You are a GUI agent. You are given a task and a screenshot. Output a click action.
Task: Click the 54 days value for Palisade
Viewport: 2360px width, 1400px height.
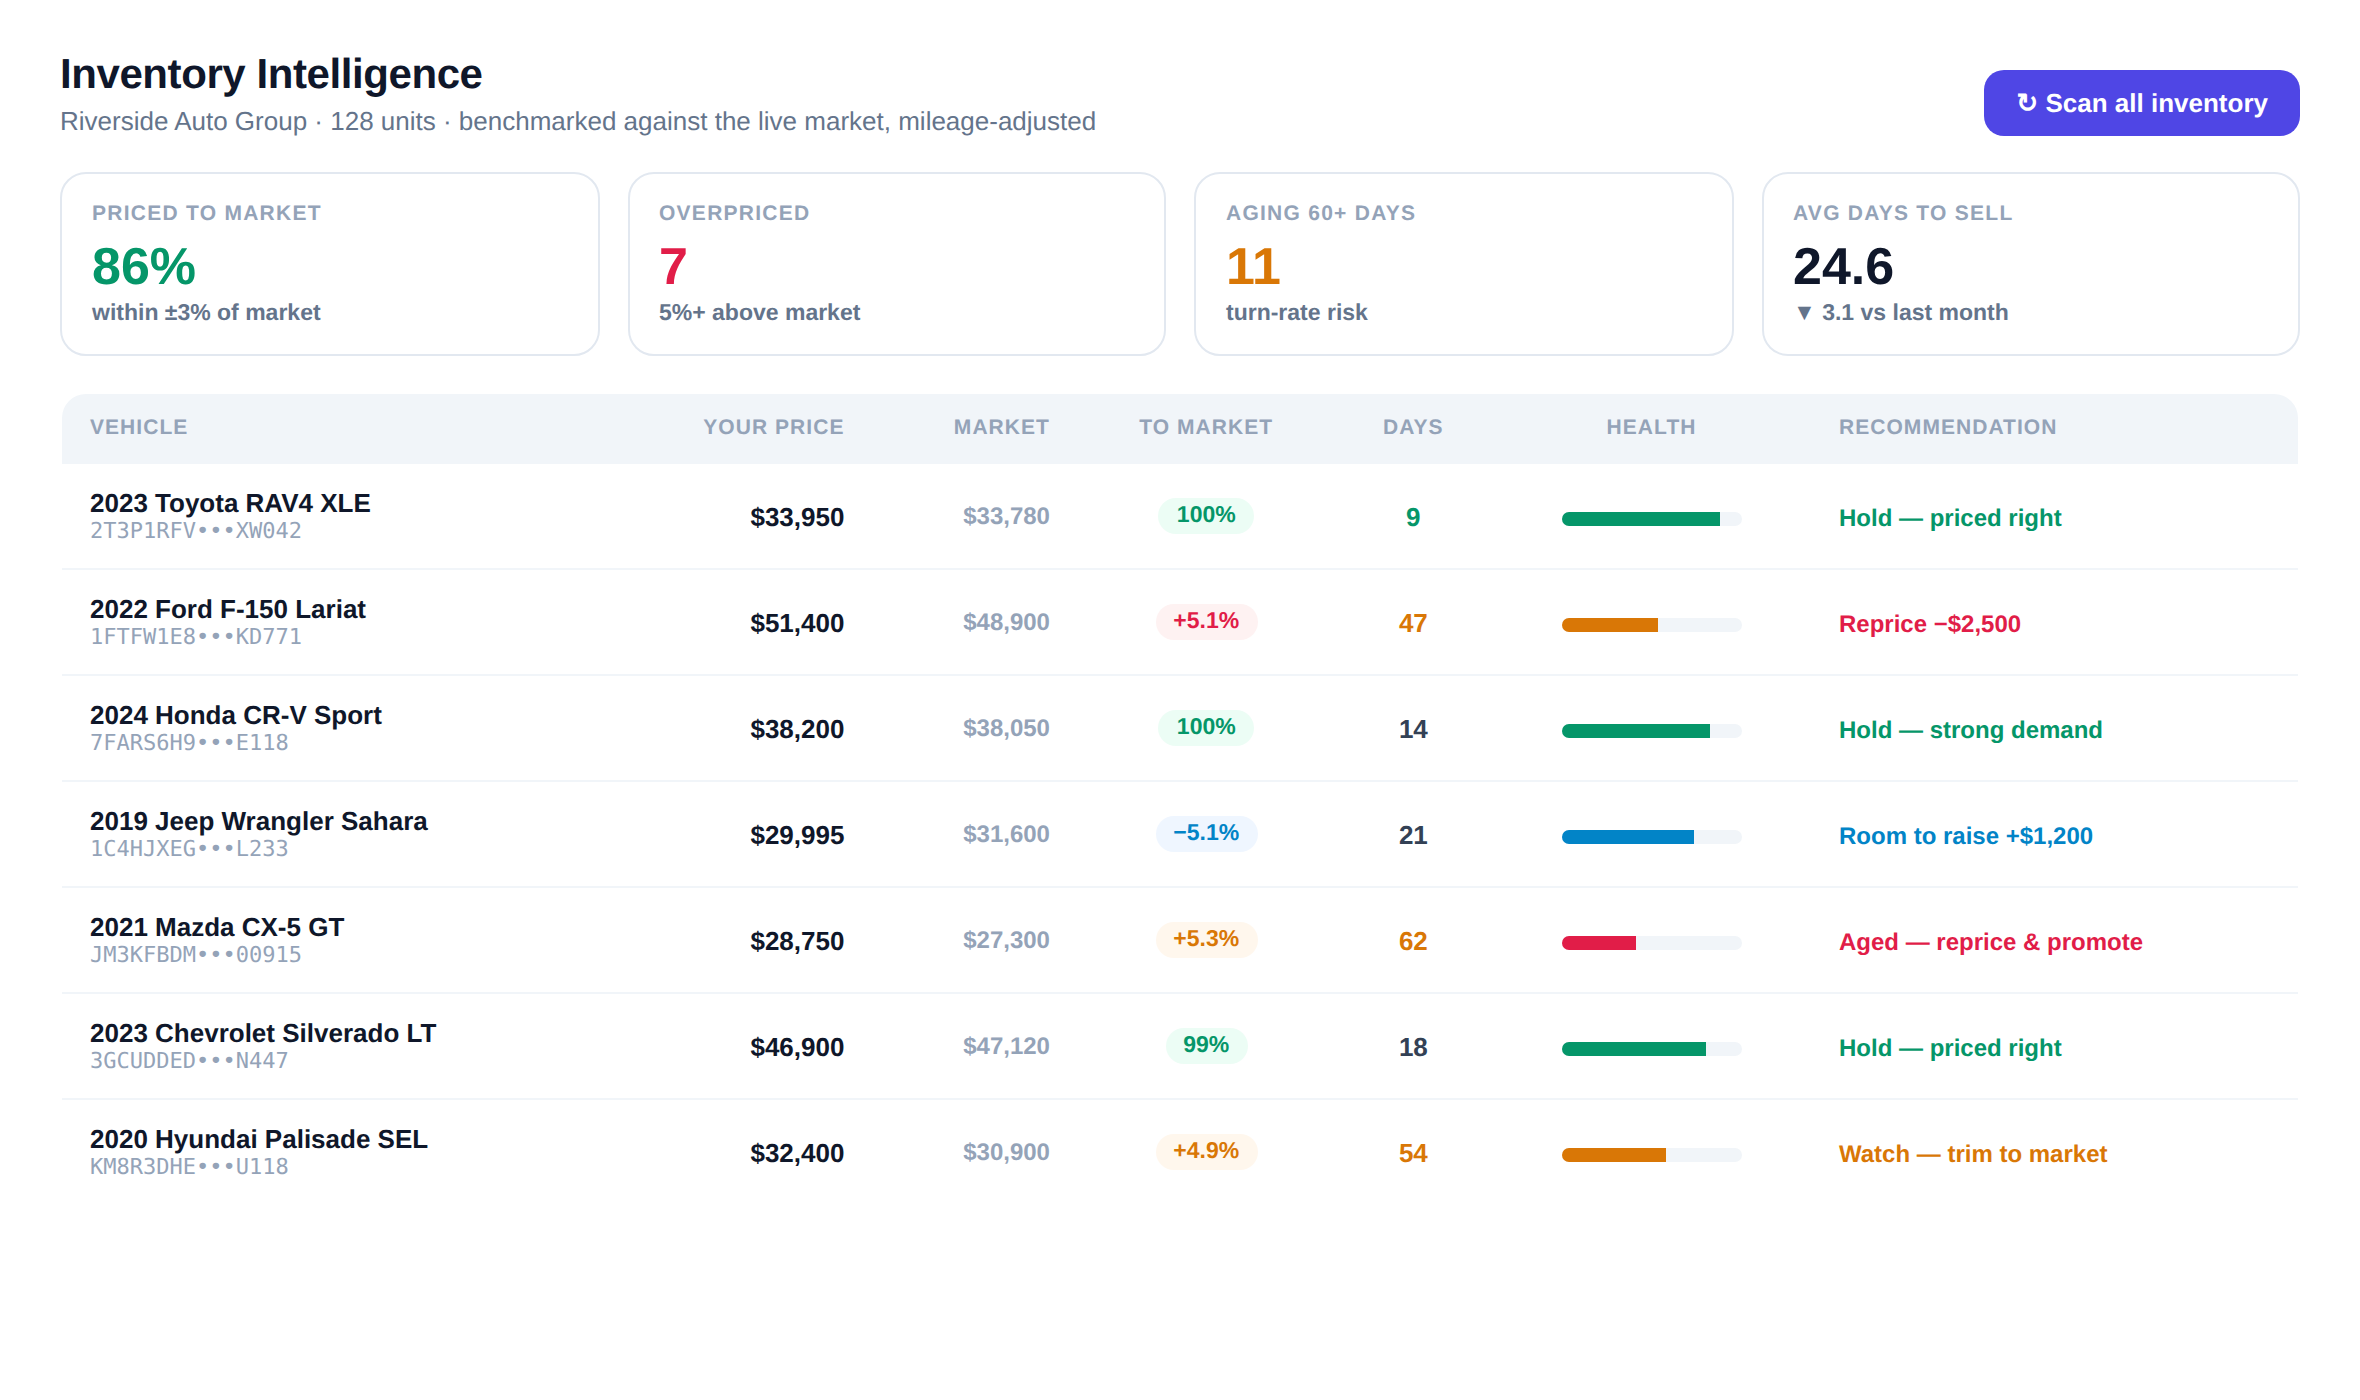coord(1412,1153)
